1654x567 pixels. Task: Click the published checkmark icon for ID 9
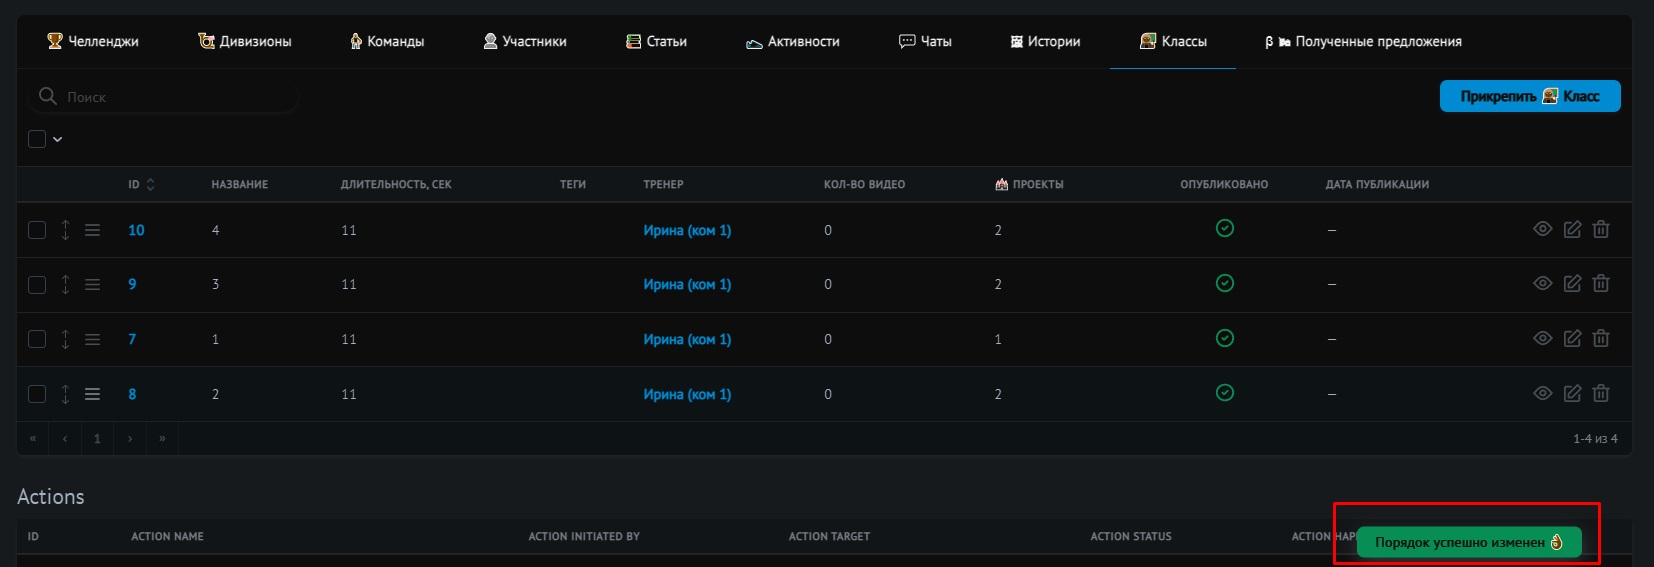pos(1224,283)
